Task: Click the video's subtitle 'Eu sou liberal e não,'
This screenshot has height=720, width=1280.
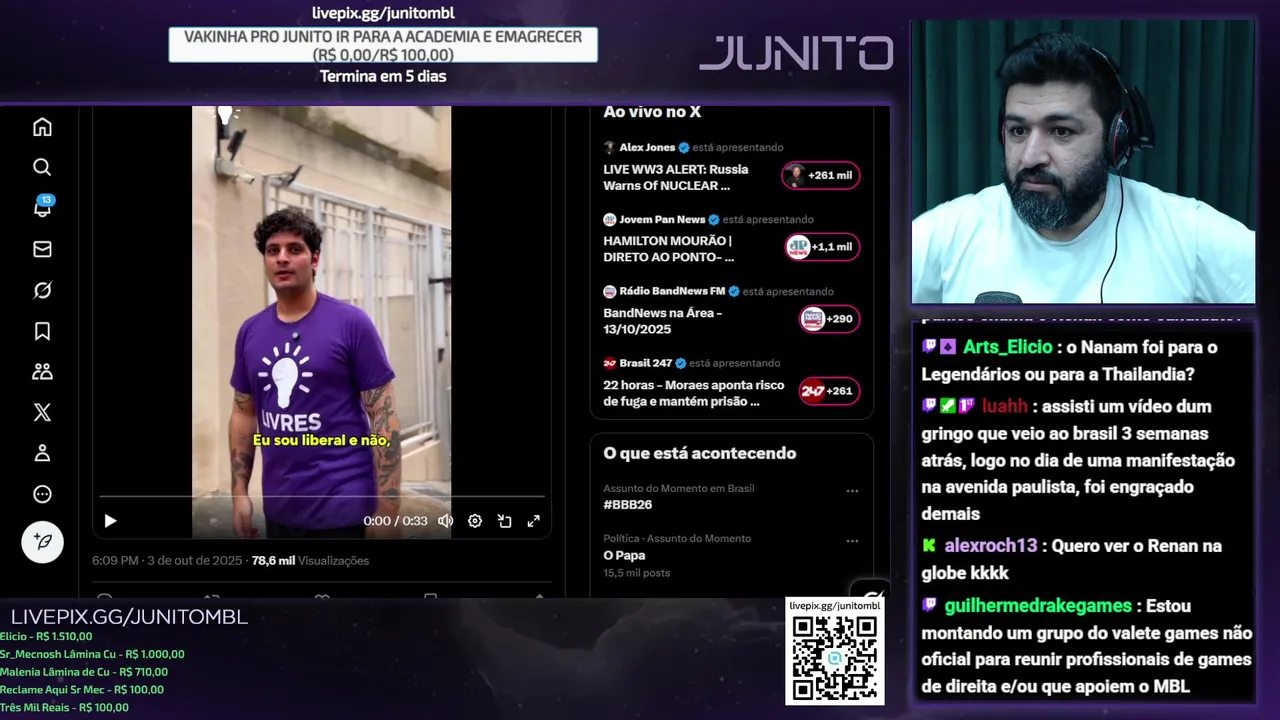Action: pos(321,440)
